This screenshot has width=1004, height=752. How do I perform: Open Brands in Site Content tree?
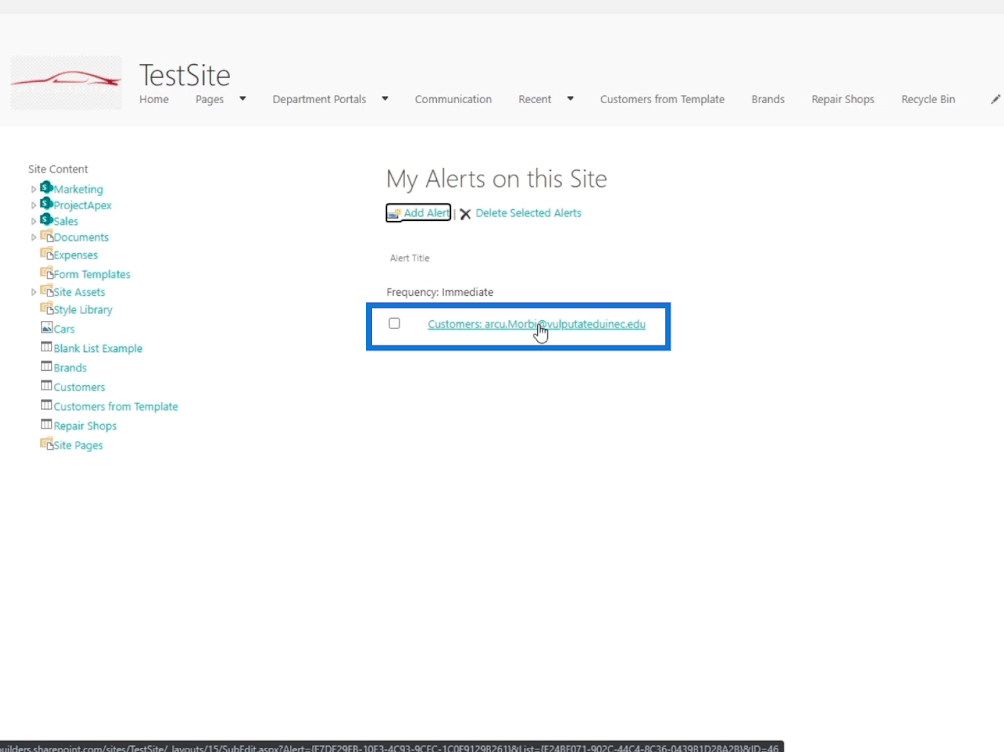click(70, 368)
